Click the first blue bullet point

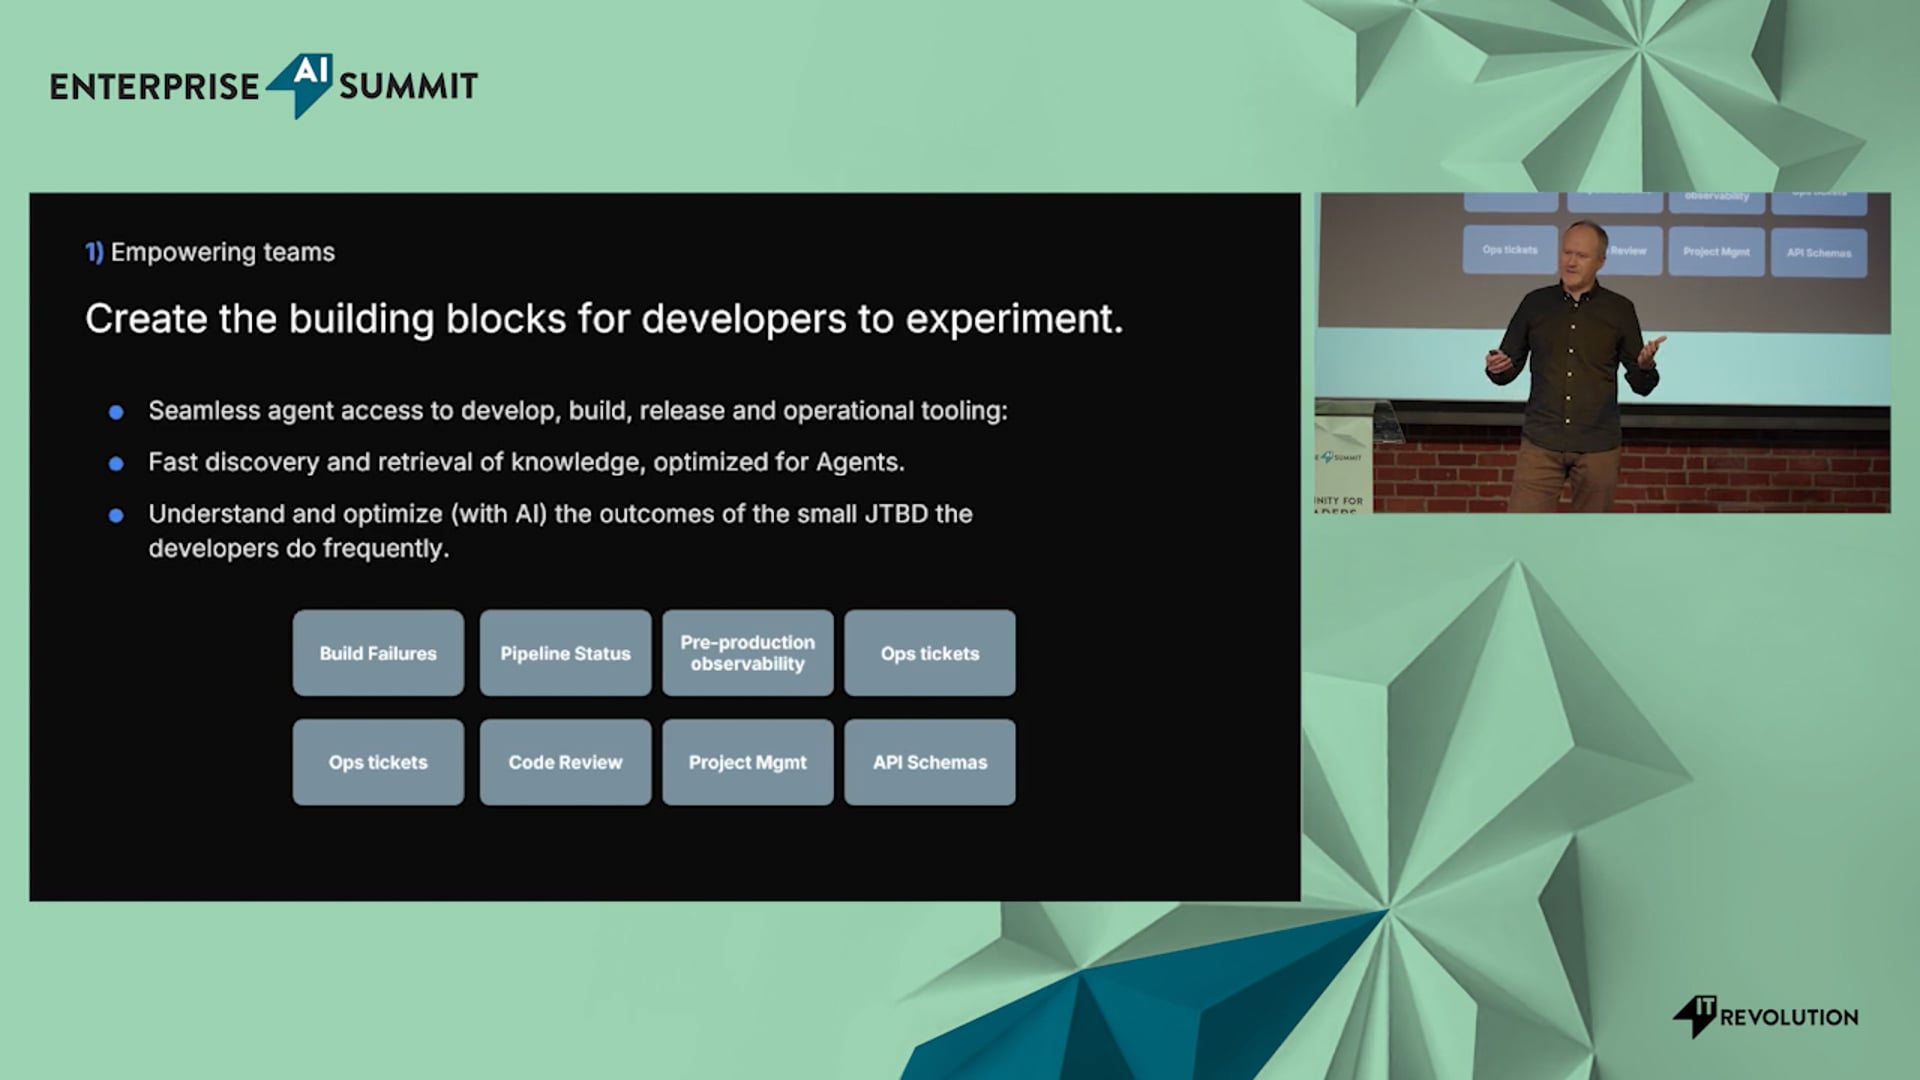116,412
